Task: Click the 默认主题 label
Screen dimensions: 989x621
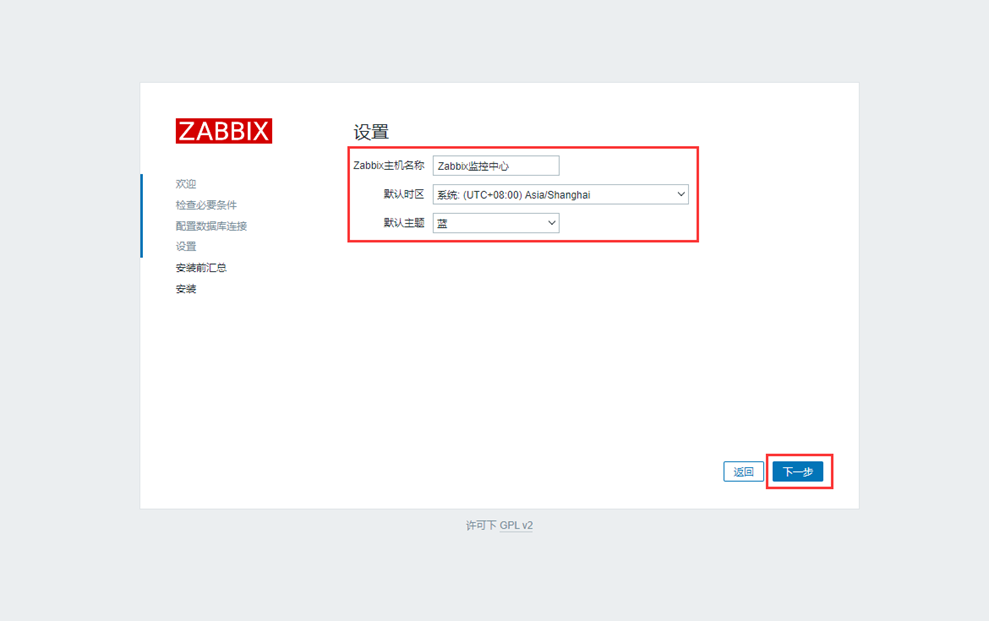Action: coord(404,223)
